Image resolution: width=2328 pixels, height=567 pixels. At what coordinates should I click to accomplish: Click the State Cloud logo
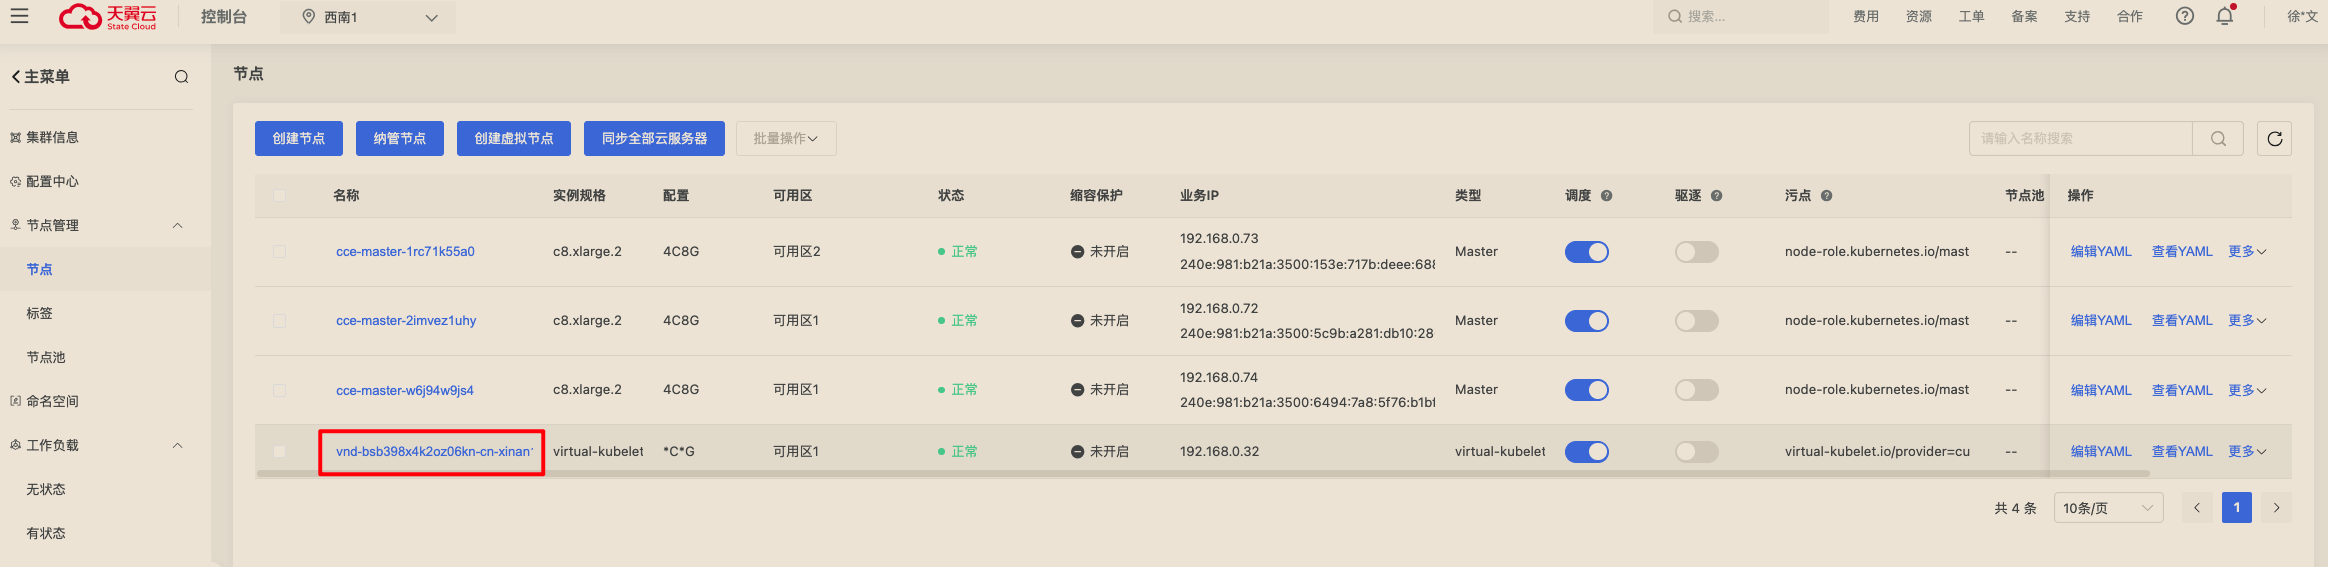pos(108,17)
